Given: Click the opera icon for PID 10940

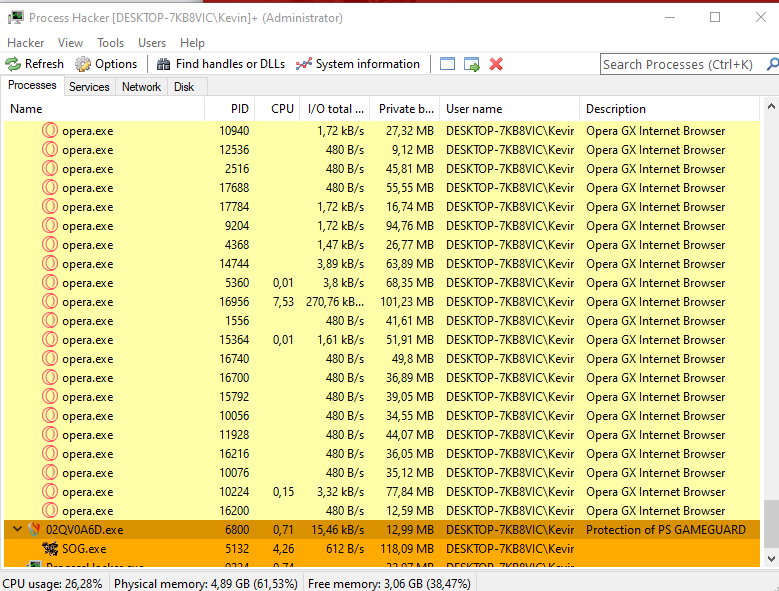Looking at the screenshot, I should click(x=50, y=131).
